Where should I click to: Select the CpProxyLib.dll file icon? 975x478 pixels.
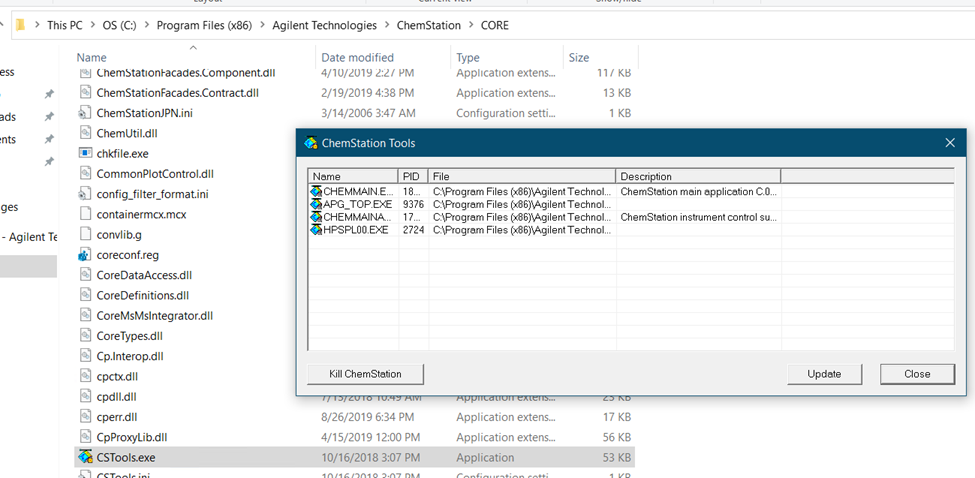[x=85, y=437]
